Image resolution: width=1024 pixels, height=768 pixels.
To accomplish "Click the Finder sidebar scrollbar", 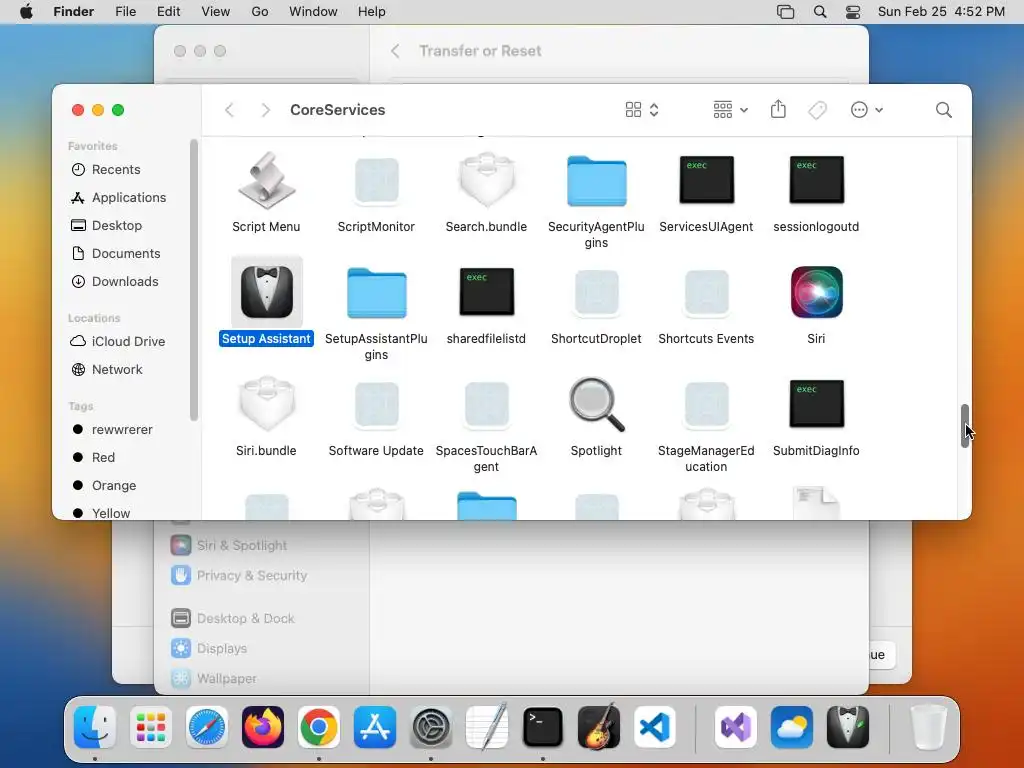I will (193, 281).
